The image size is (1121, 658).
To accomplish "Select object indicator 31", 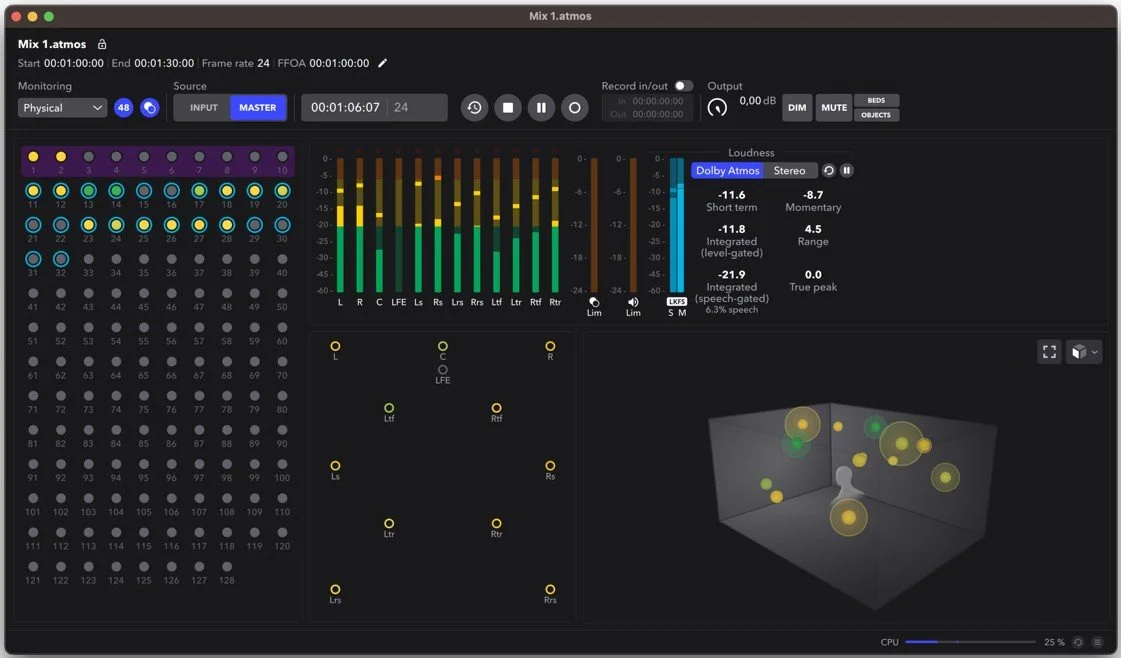I will click(33, 259).
